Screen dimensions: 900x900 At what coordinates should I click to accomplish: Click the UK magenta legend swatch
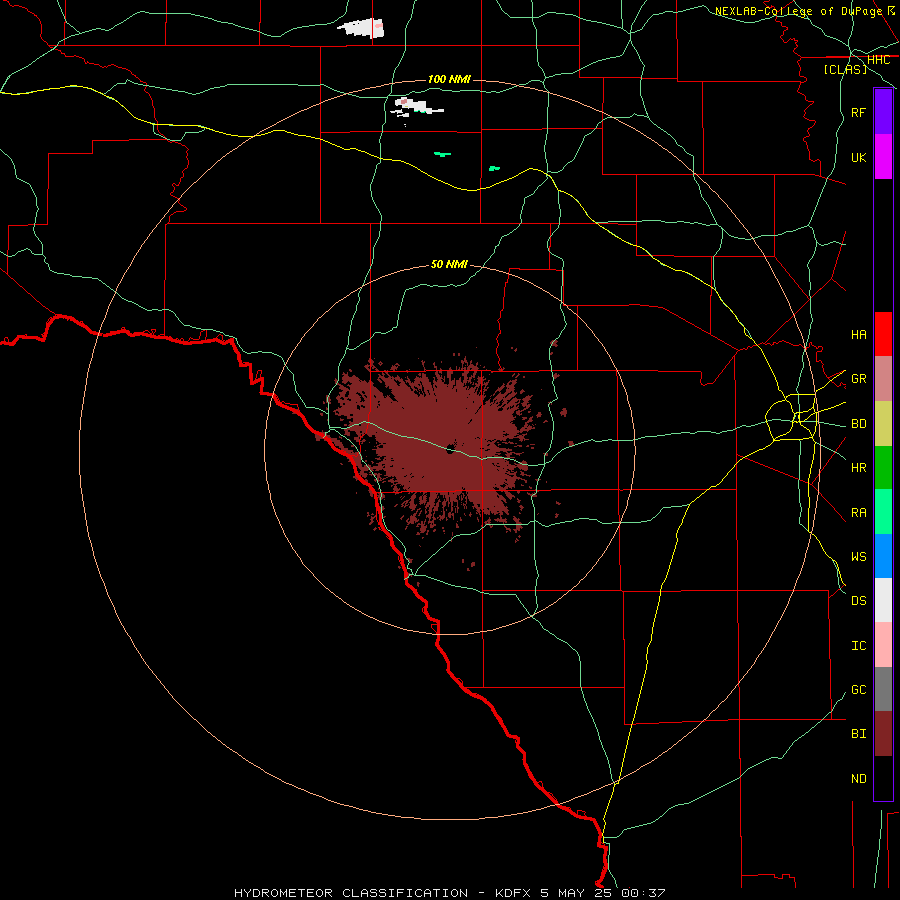click(x=883, y=157)
